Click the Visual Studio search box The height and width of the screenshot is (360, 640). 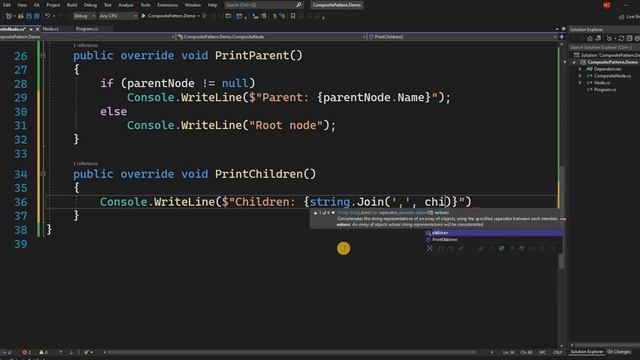coord(264,5)
